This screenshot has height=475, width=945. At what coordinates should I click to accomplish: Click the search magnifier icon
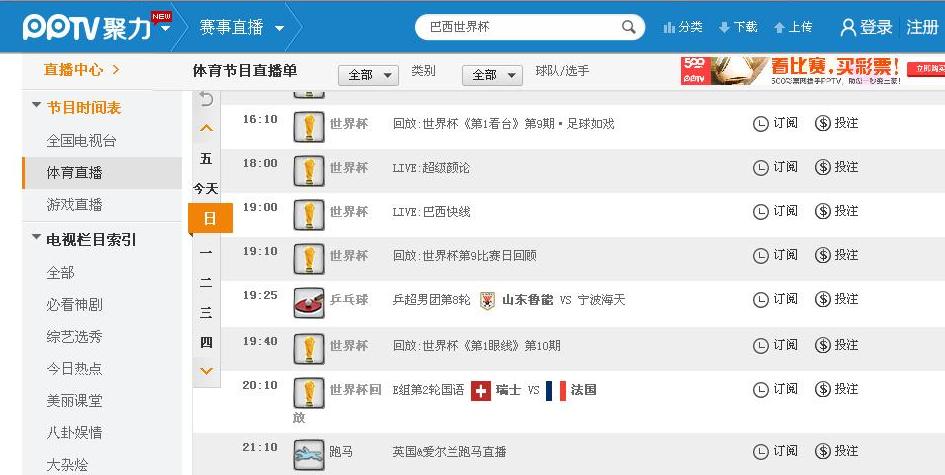[x=629, y=27]
